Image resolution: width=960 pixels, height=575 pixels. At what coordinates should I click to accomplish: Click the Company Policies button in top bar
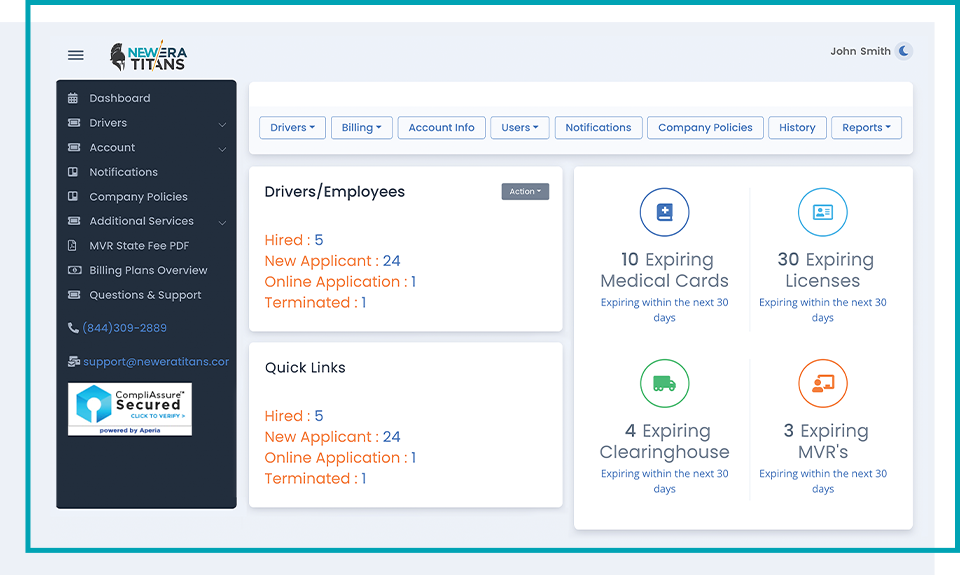pyautogui.click(x=705, y=127)
